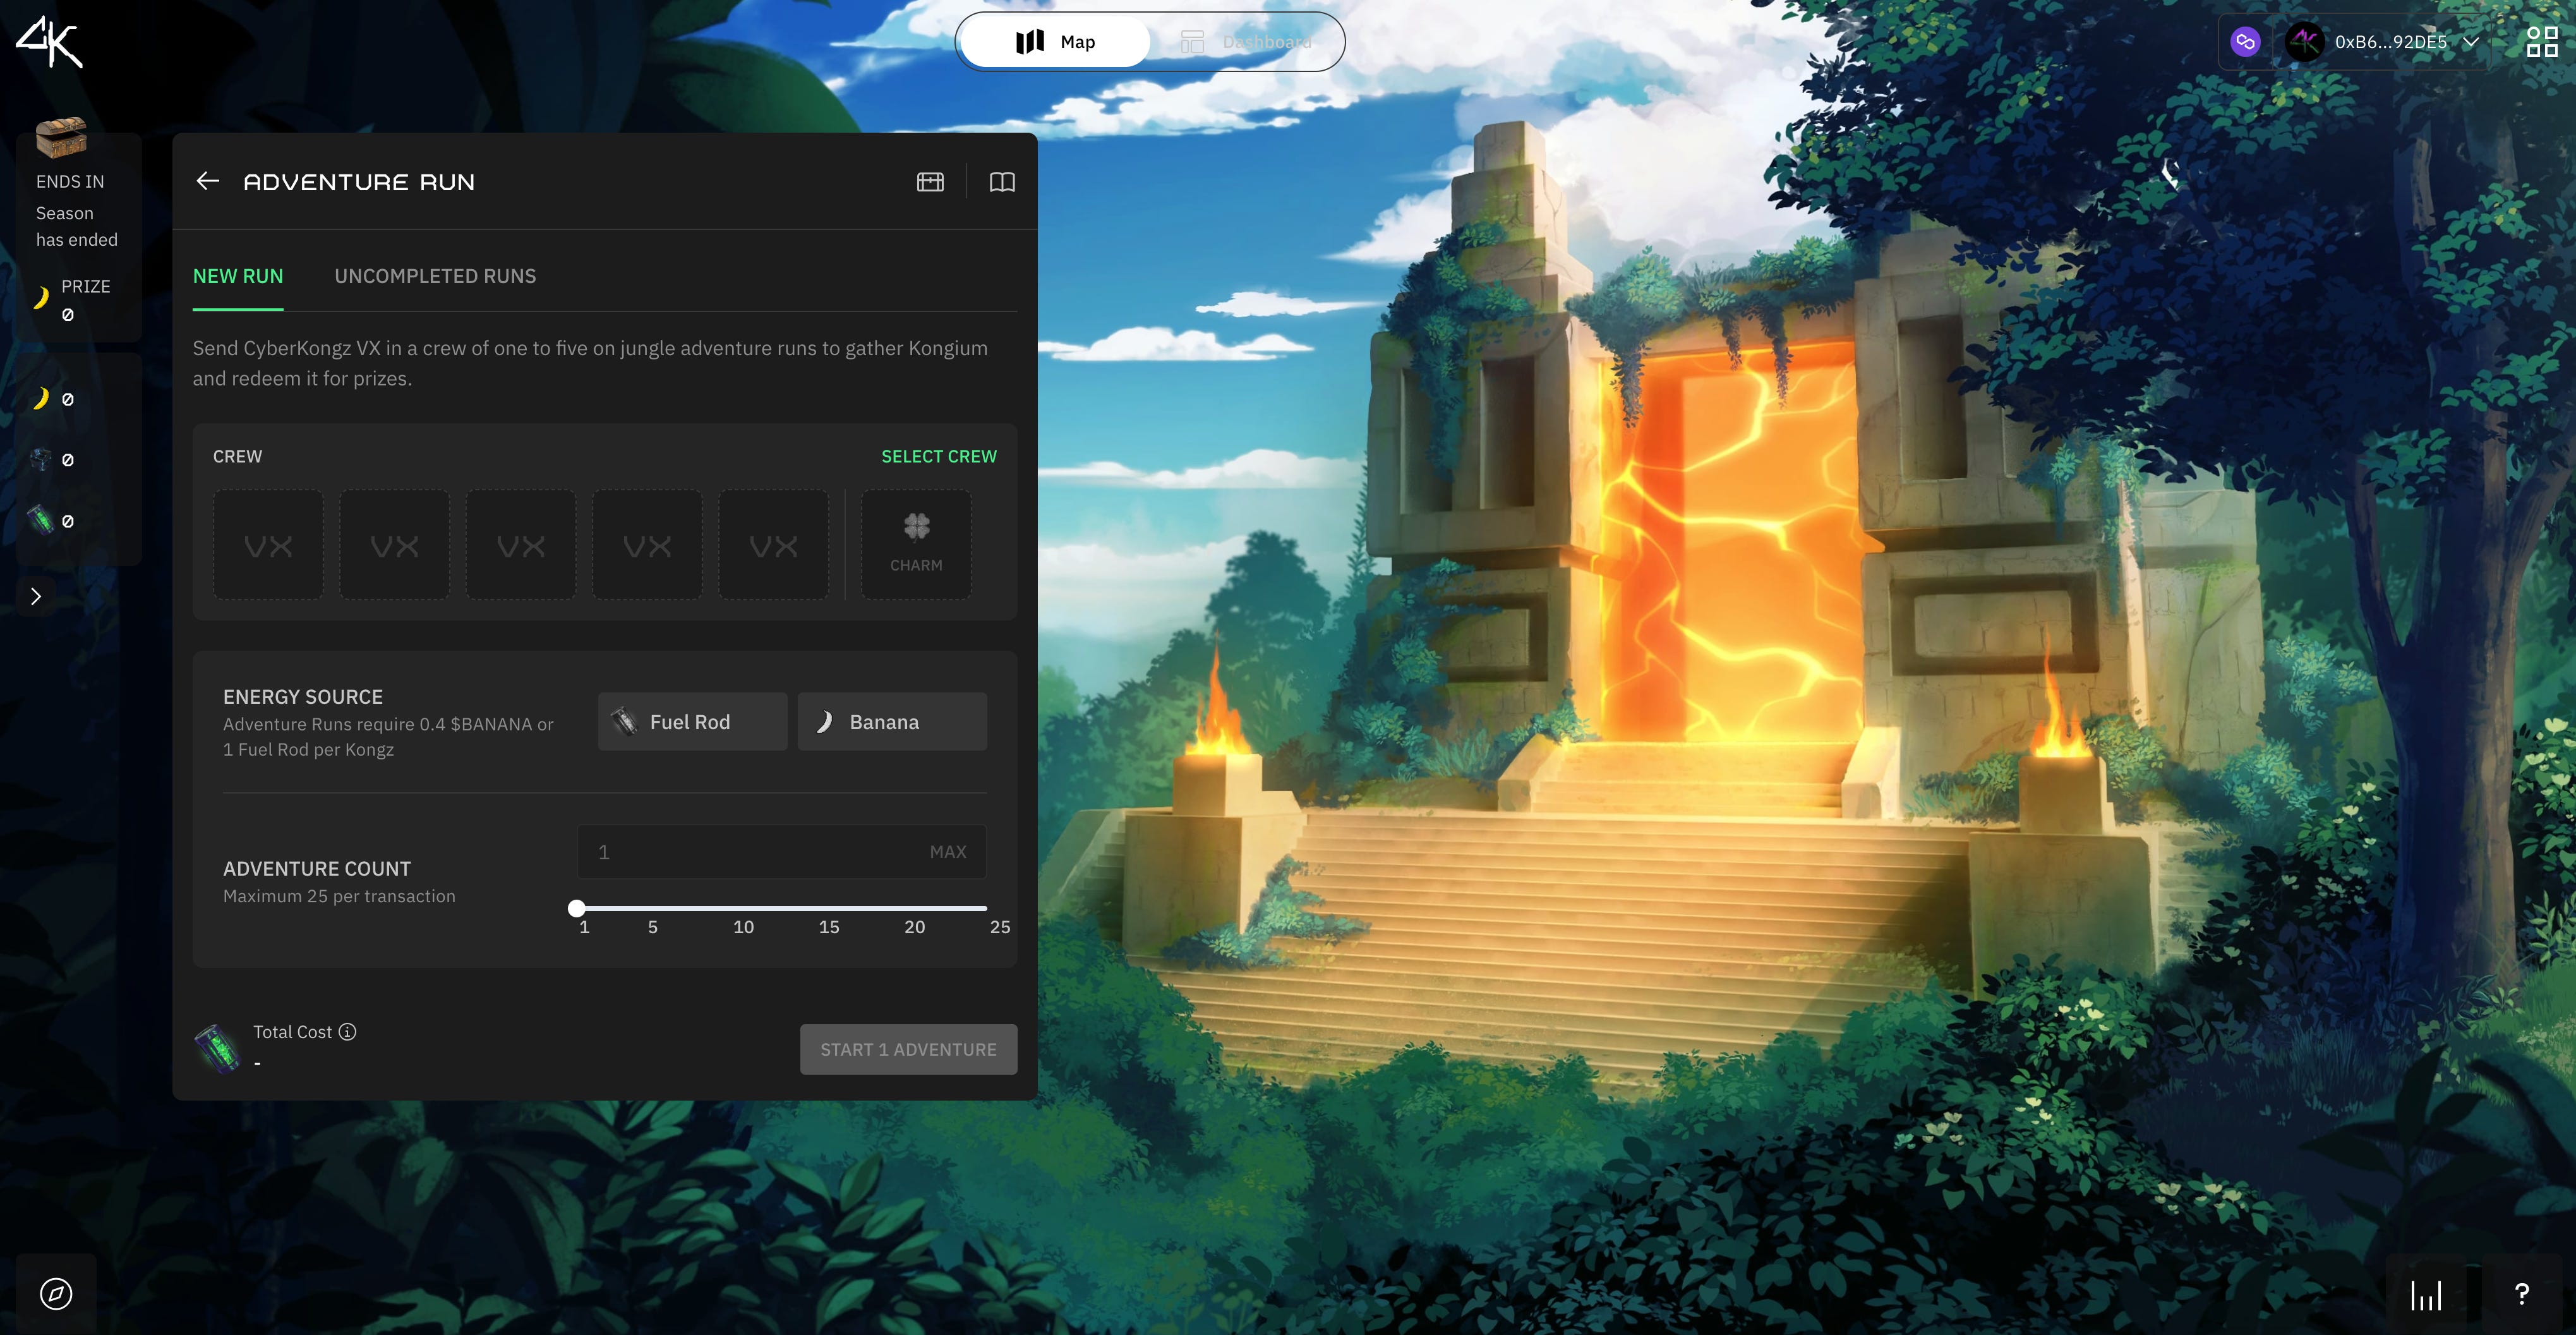
Task: Expand the wallet address dropdown
Action: click(x=2471, y=42)
